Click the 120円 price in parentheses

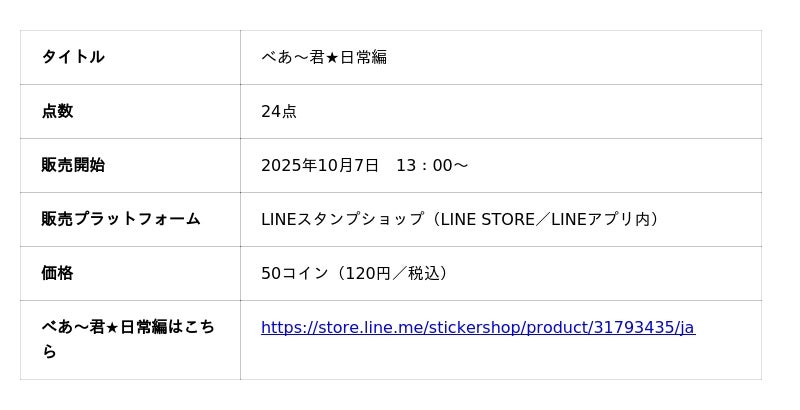(x=367, y=273)
